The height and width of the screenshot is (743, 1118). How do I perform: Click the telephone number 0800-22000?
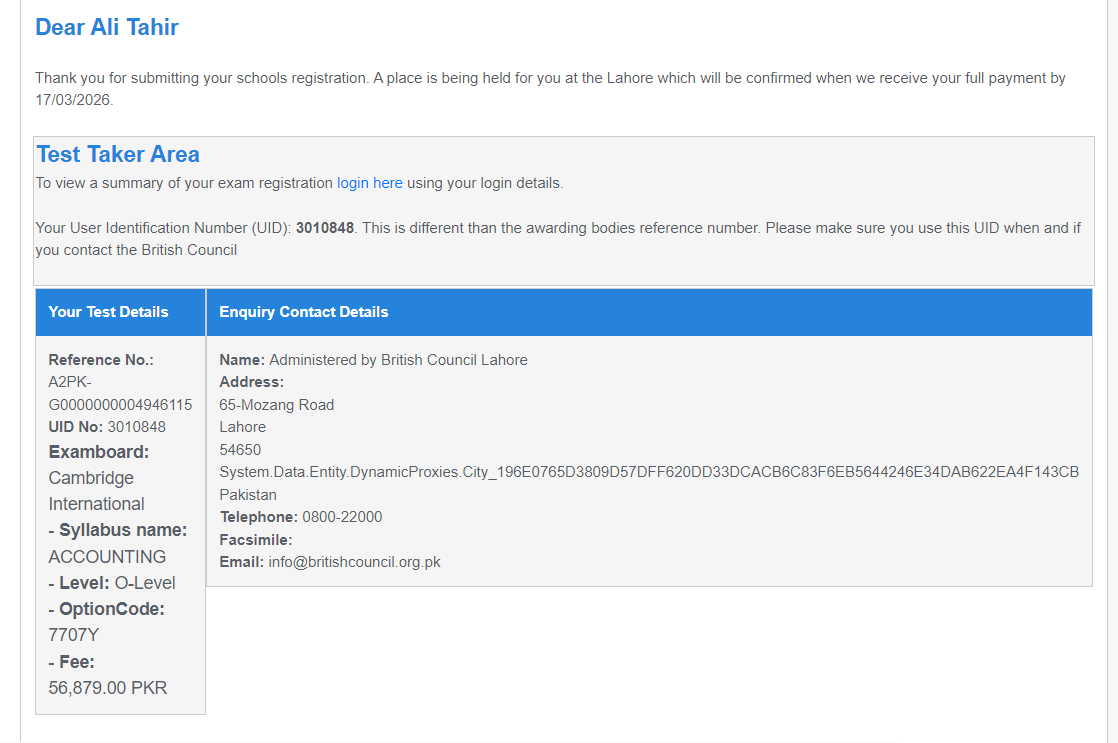coord(342,517)
